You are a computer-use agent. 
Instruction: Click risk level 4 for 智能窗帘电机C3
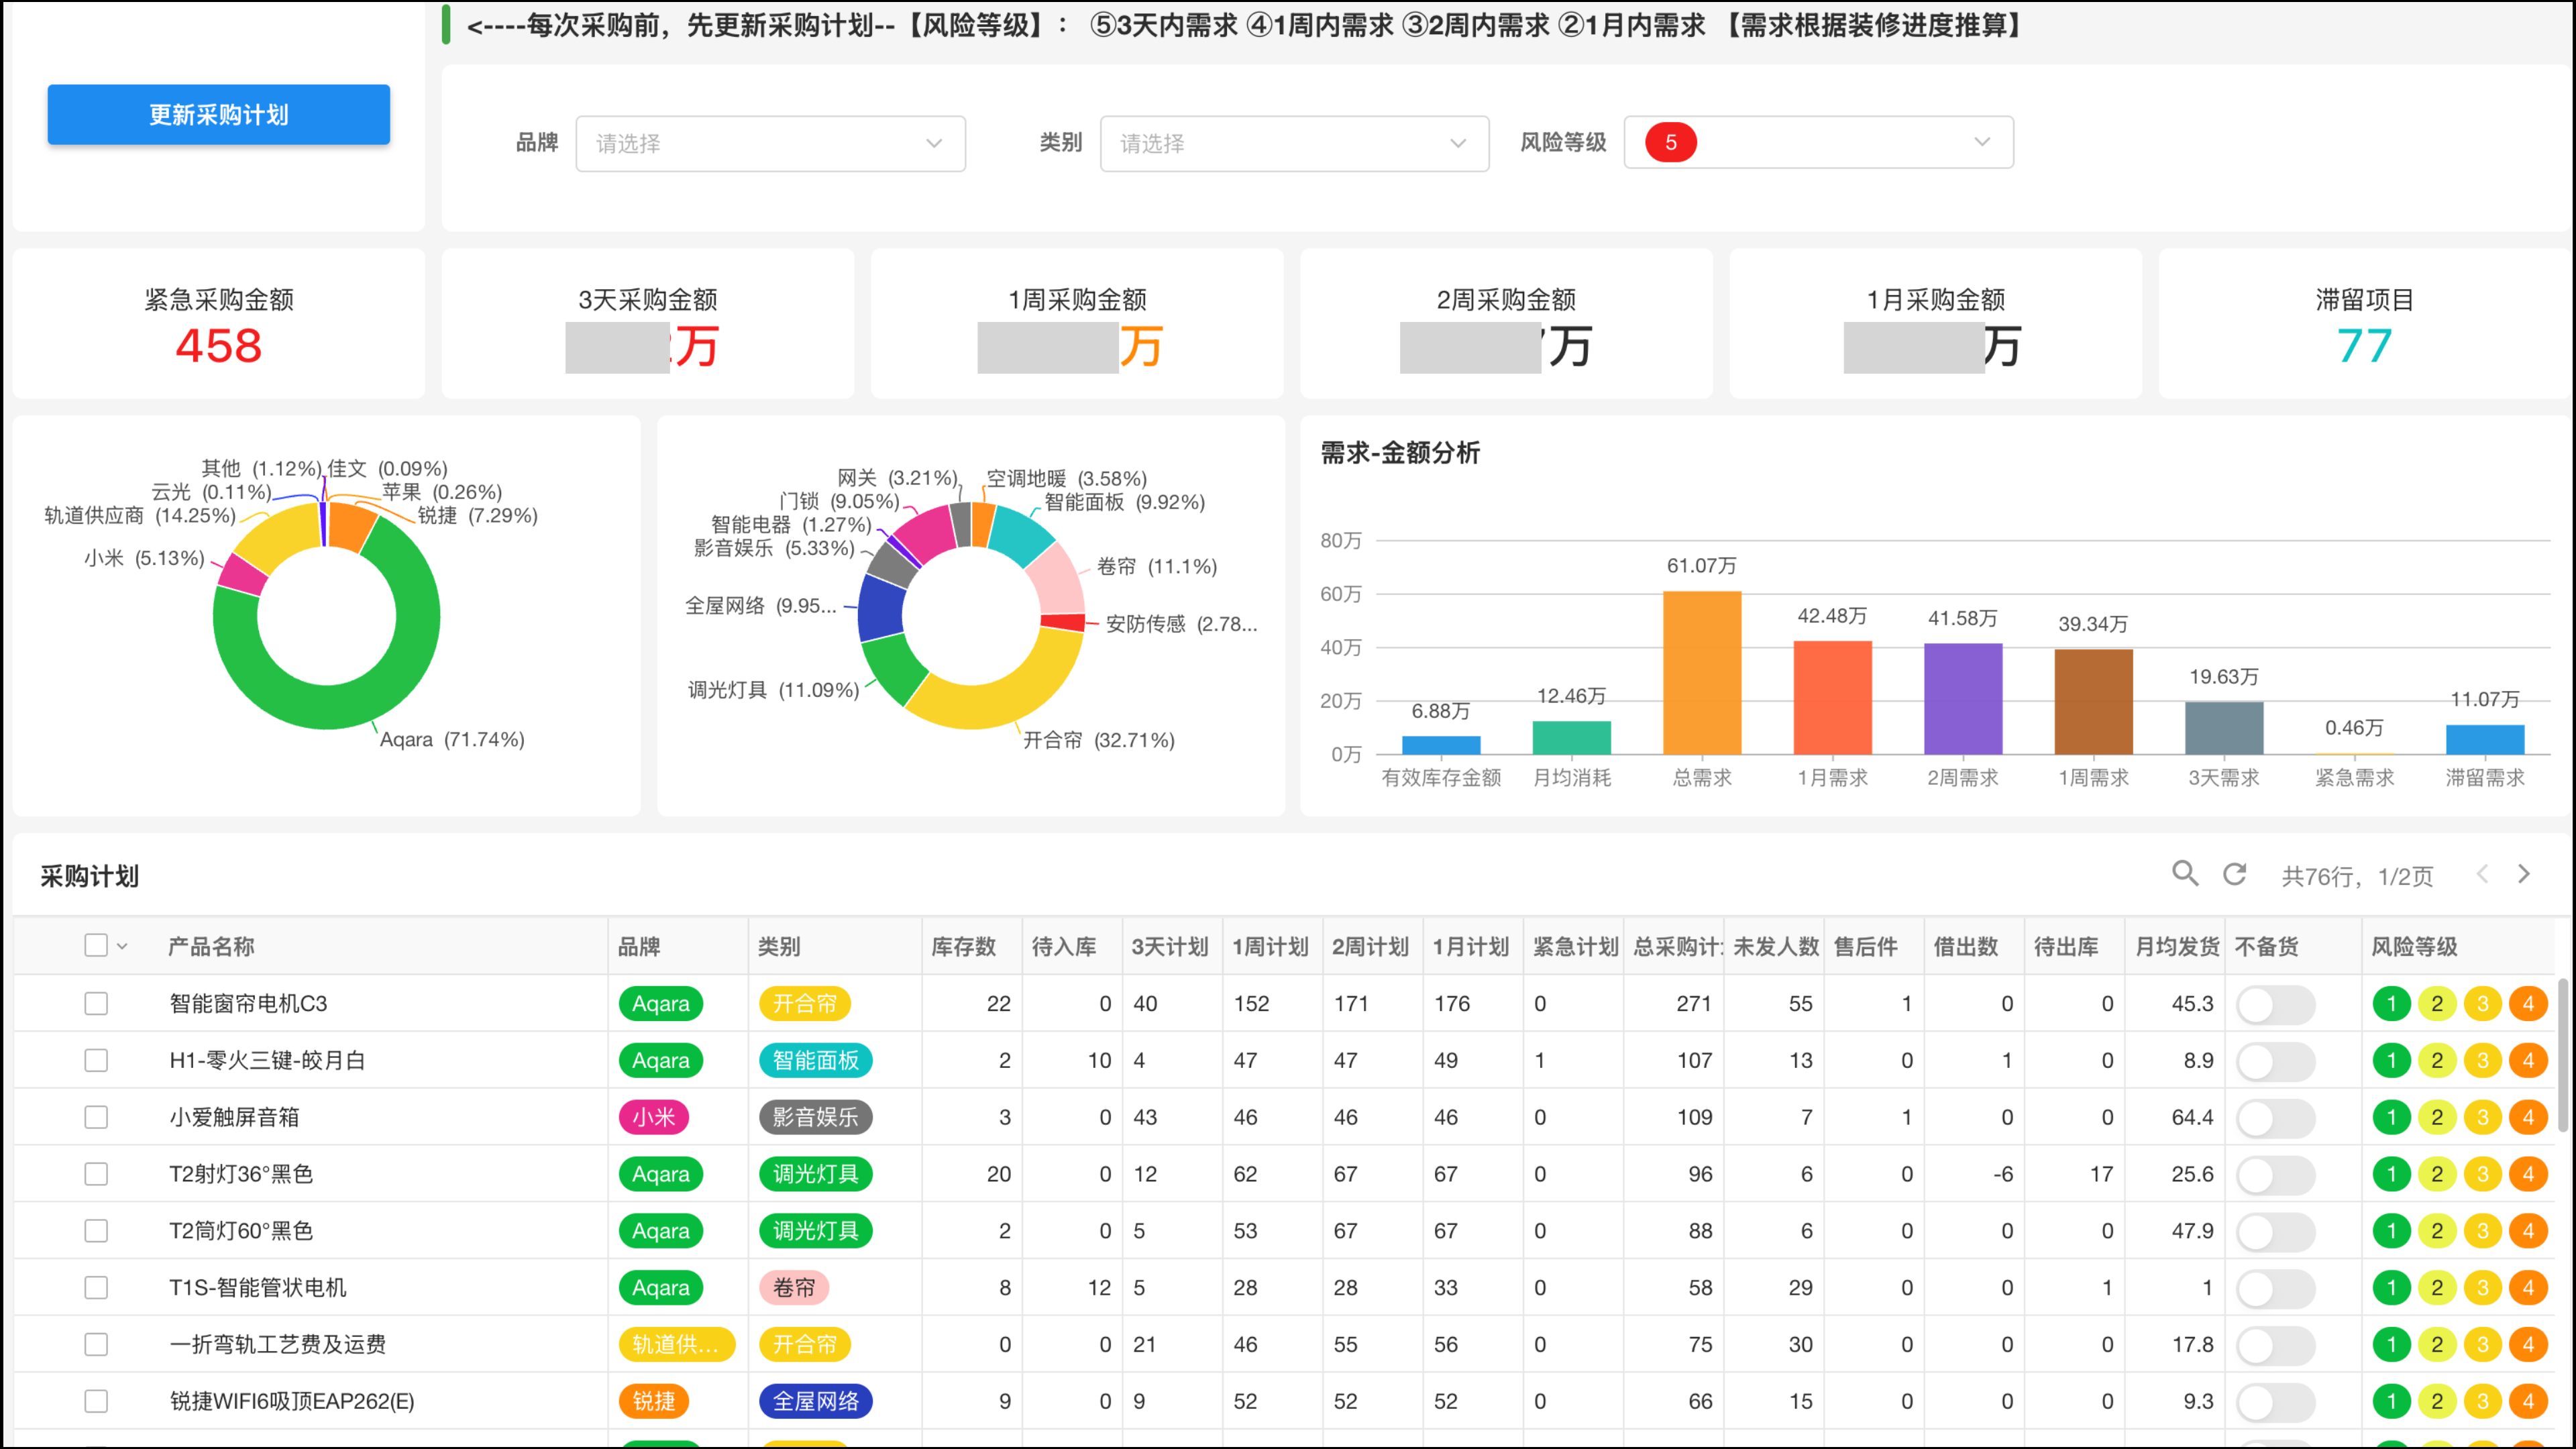click(x=2529, y=1004)
